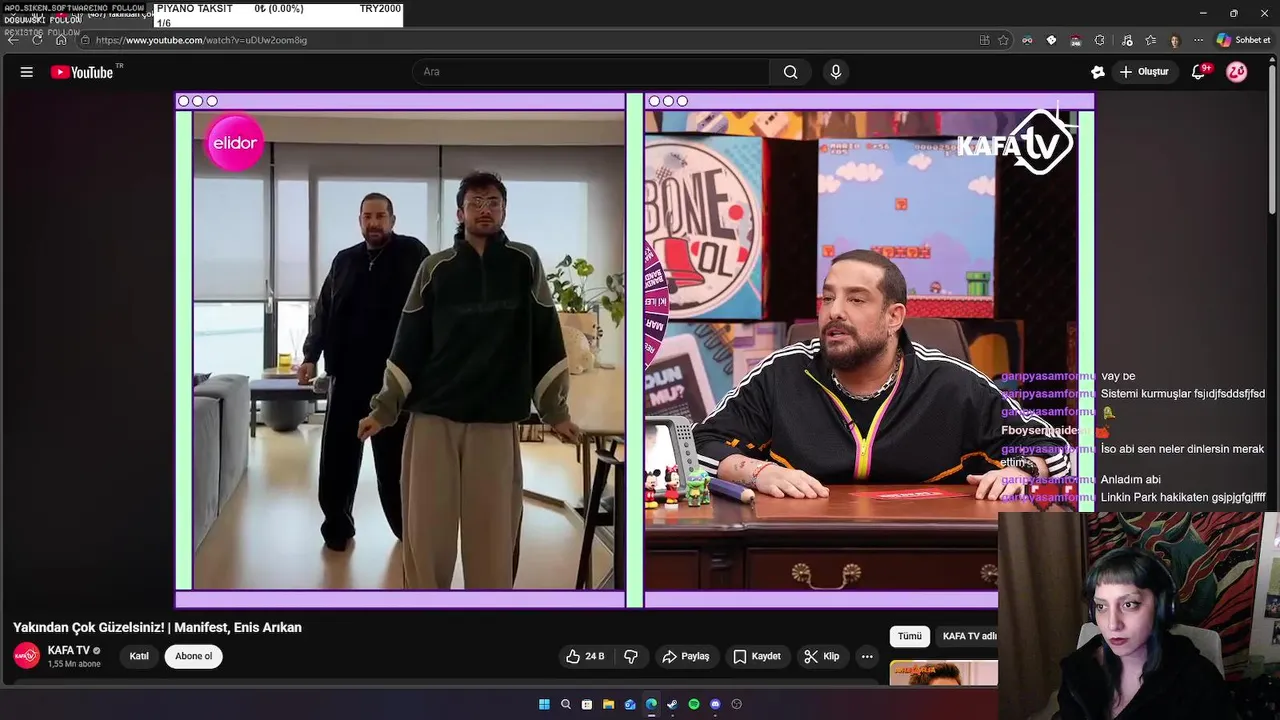1280x720 pixels.
Task: Click the Katıl join button
Action: pos(140,657)
